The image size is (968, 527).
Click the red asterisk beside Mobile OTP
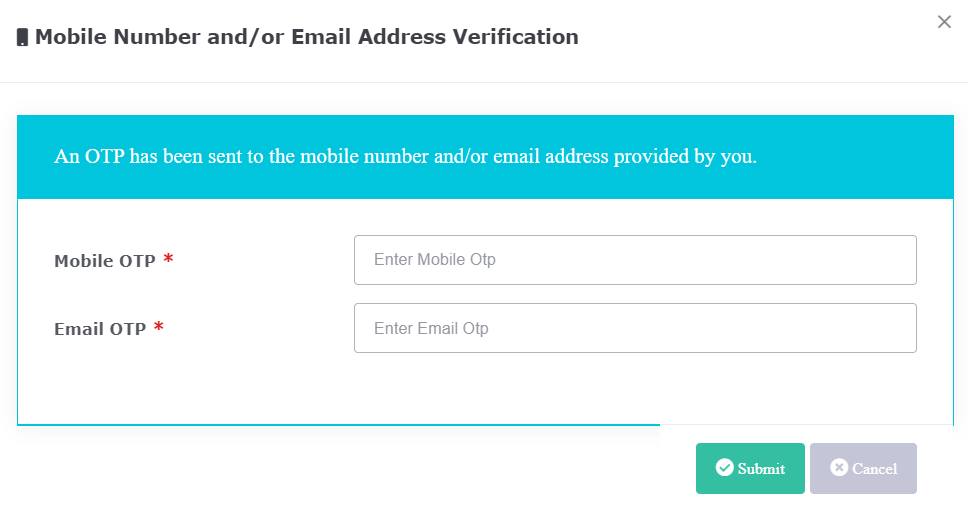click(x=168, y=258)
